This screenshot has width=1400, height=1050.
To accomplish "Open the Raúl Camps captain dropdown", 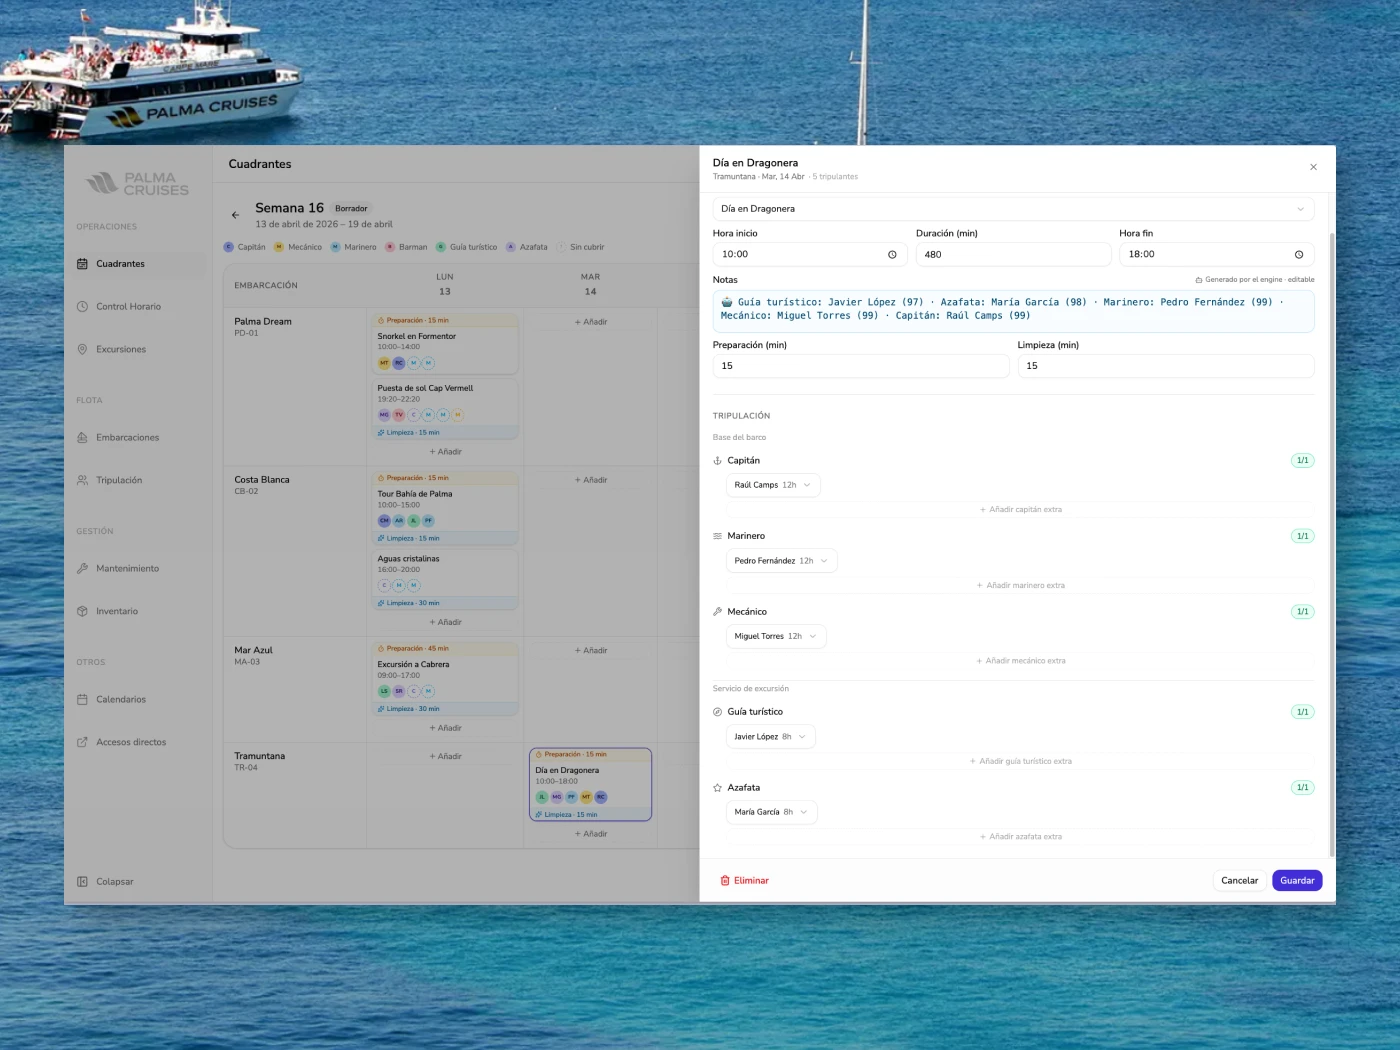I will pyautogui.click(x=773, y=485).
